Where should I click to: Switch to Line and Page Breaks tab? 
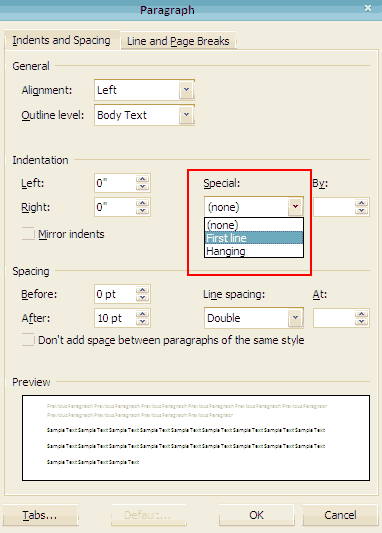coord(178,41)
